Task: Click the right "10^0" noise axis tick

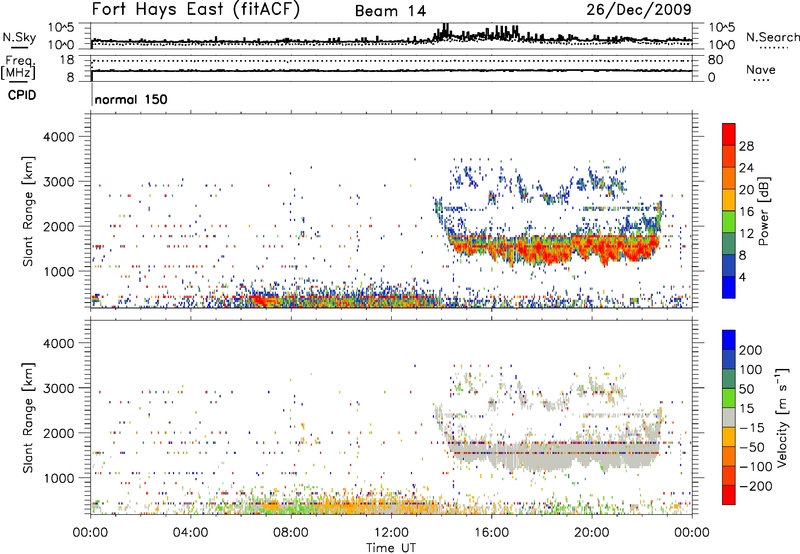Action: (x=721, y=45)
